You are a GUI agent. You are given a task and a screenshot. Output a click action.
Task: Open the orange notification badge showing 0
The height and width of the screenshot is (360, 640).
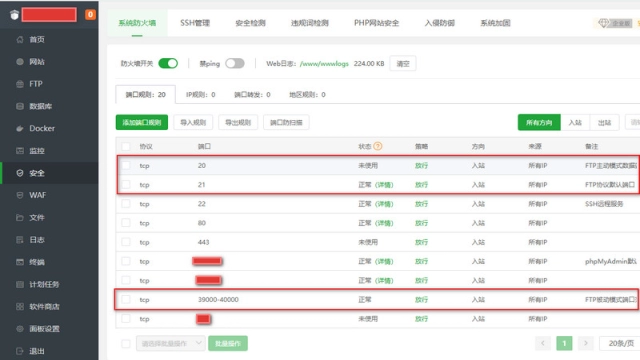(x=90, y=15)
